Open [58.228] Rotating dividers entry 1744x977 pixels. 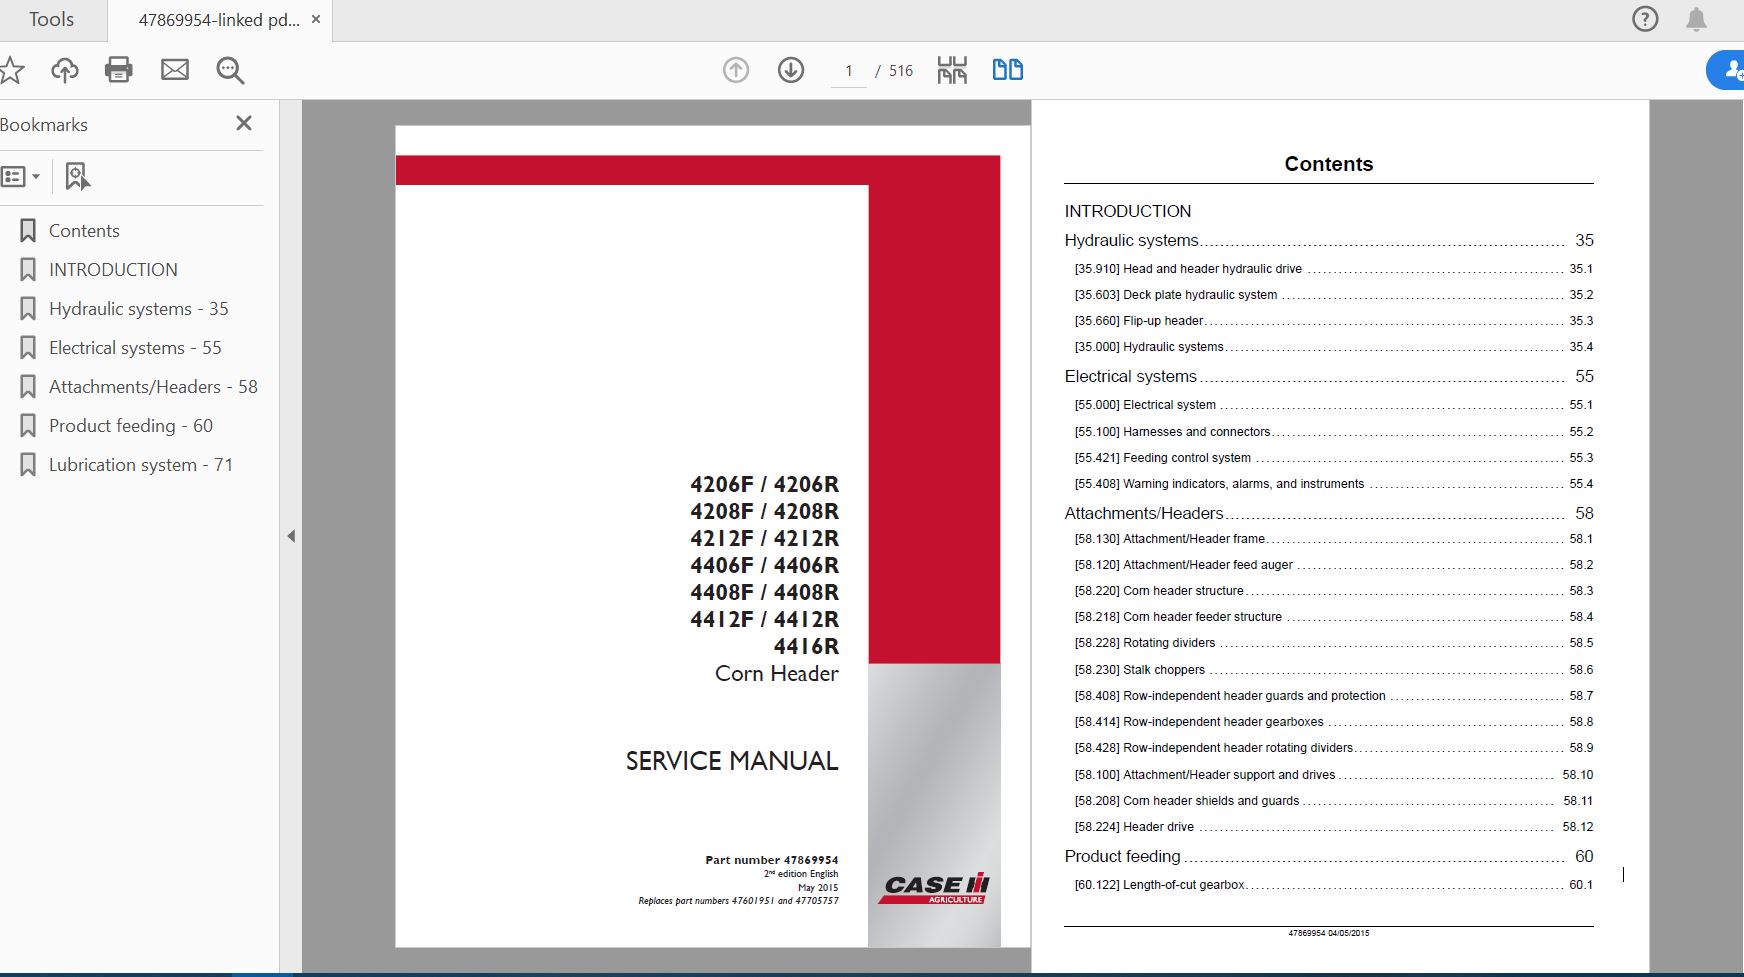[x=1334, y=643]
